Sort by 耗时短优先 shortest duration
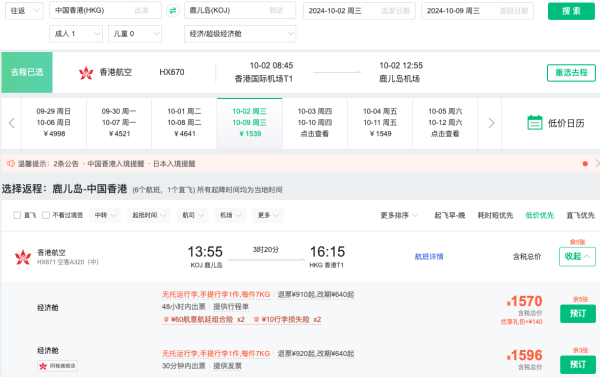Viewport: 600px width, 377px height. (x=495, y=215)
